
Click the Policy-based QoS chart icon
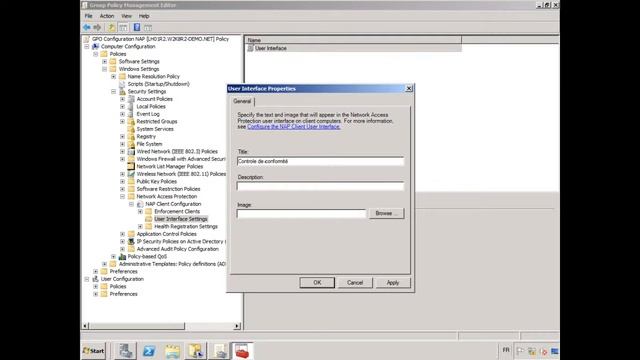(x=122, y=256)
